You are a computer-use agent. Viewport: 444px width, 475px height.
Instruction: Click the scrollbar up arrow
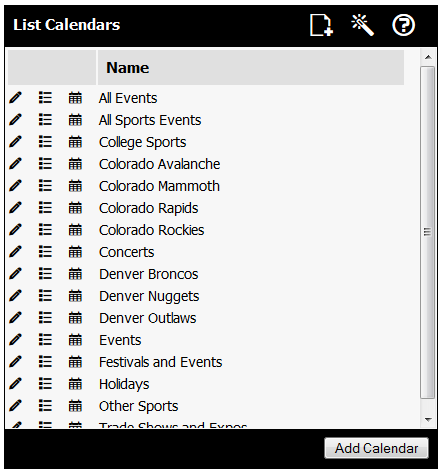tap(428, 57)
